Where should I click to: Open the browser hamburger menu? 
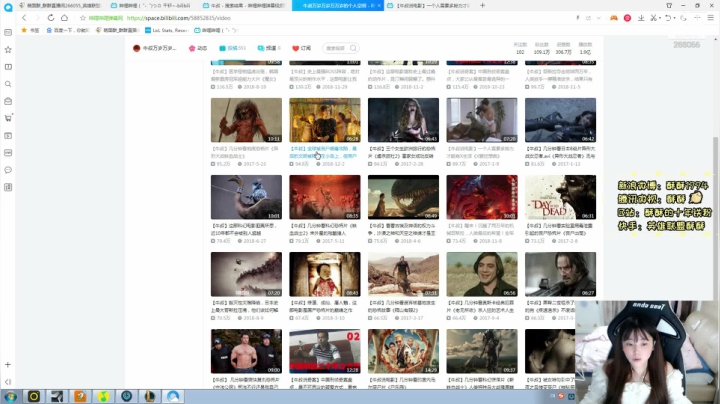710,18
